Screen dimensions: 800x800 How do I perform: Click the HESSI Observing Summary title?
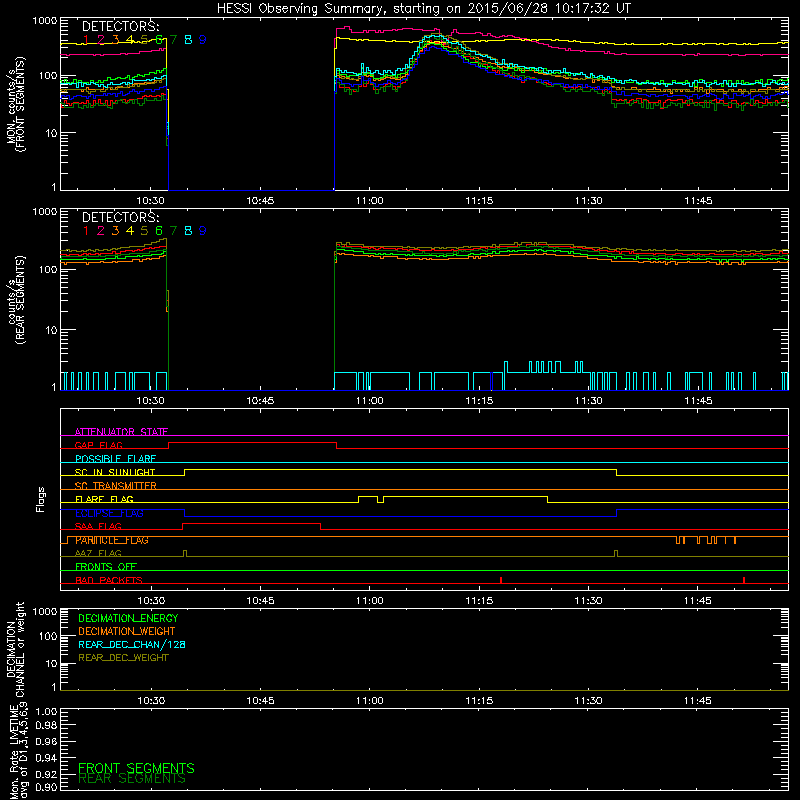[x=423, y=8]
